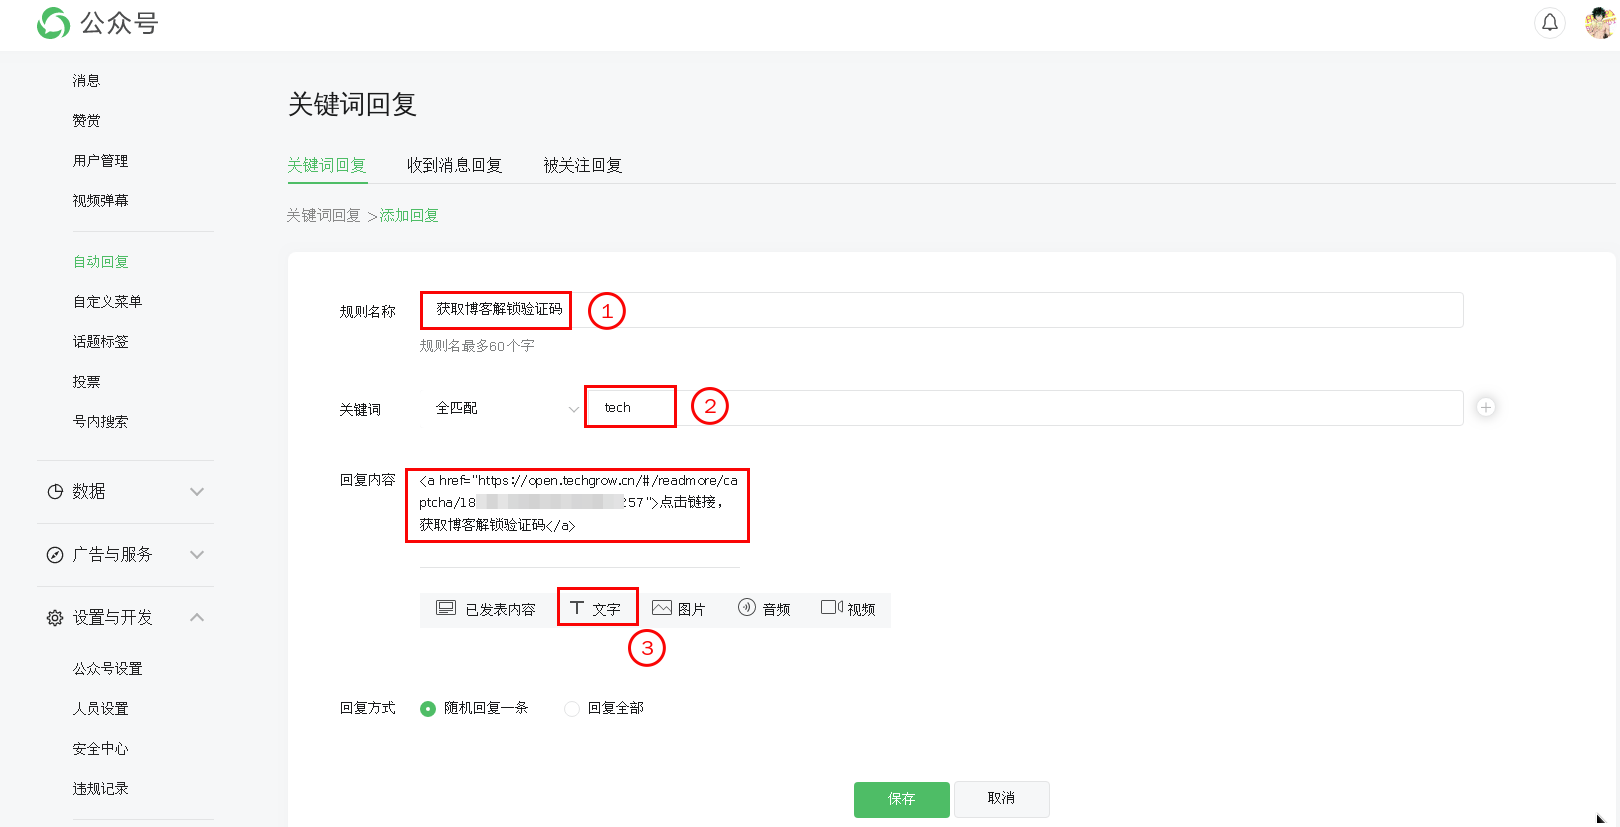Select the 视频 video reply icon
The height and width of the screenshot is (827, 1620).
pyautogui.click(x=831, y=608)
